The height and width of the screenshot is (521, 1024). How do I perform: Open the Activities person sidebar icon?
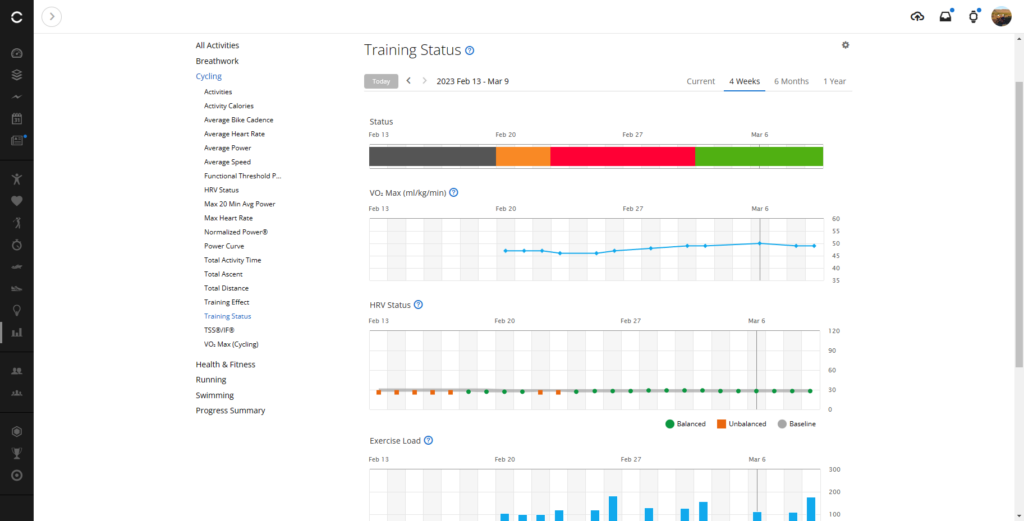click(x=17, y=178)
